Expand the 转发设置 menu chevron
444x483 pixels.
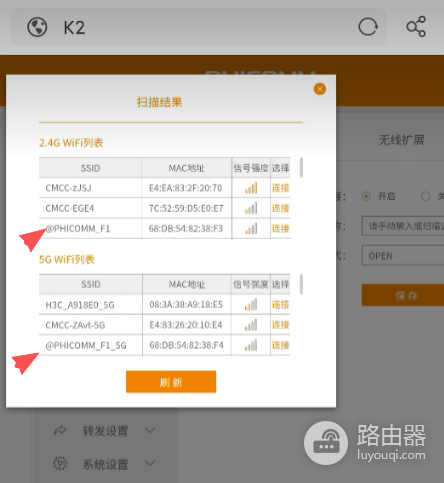(150, 430)
